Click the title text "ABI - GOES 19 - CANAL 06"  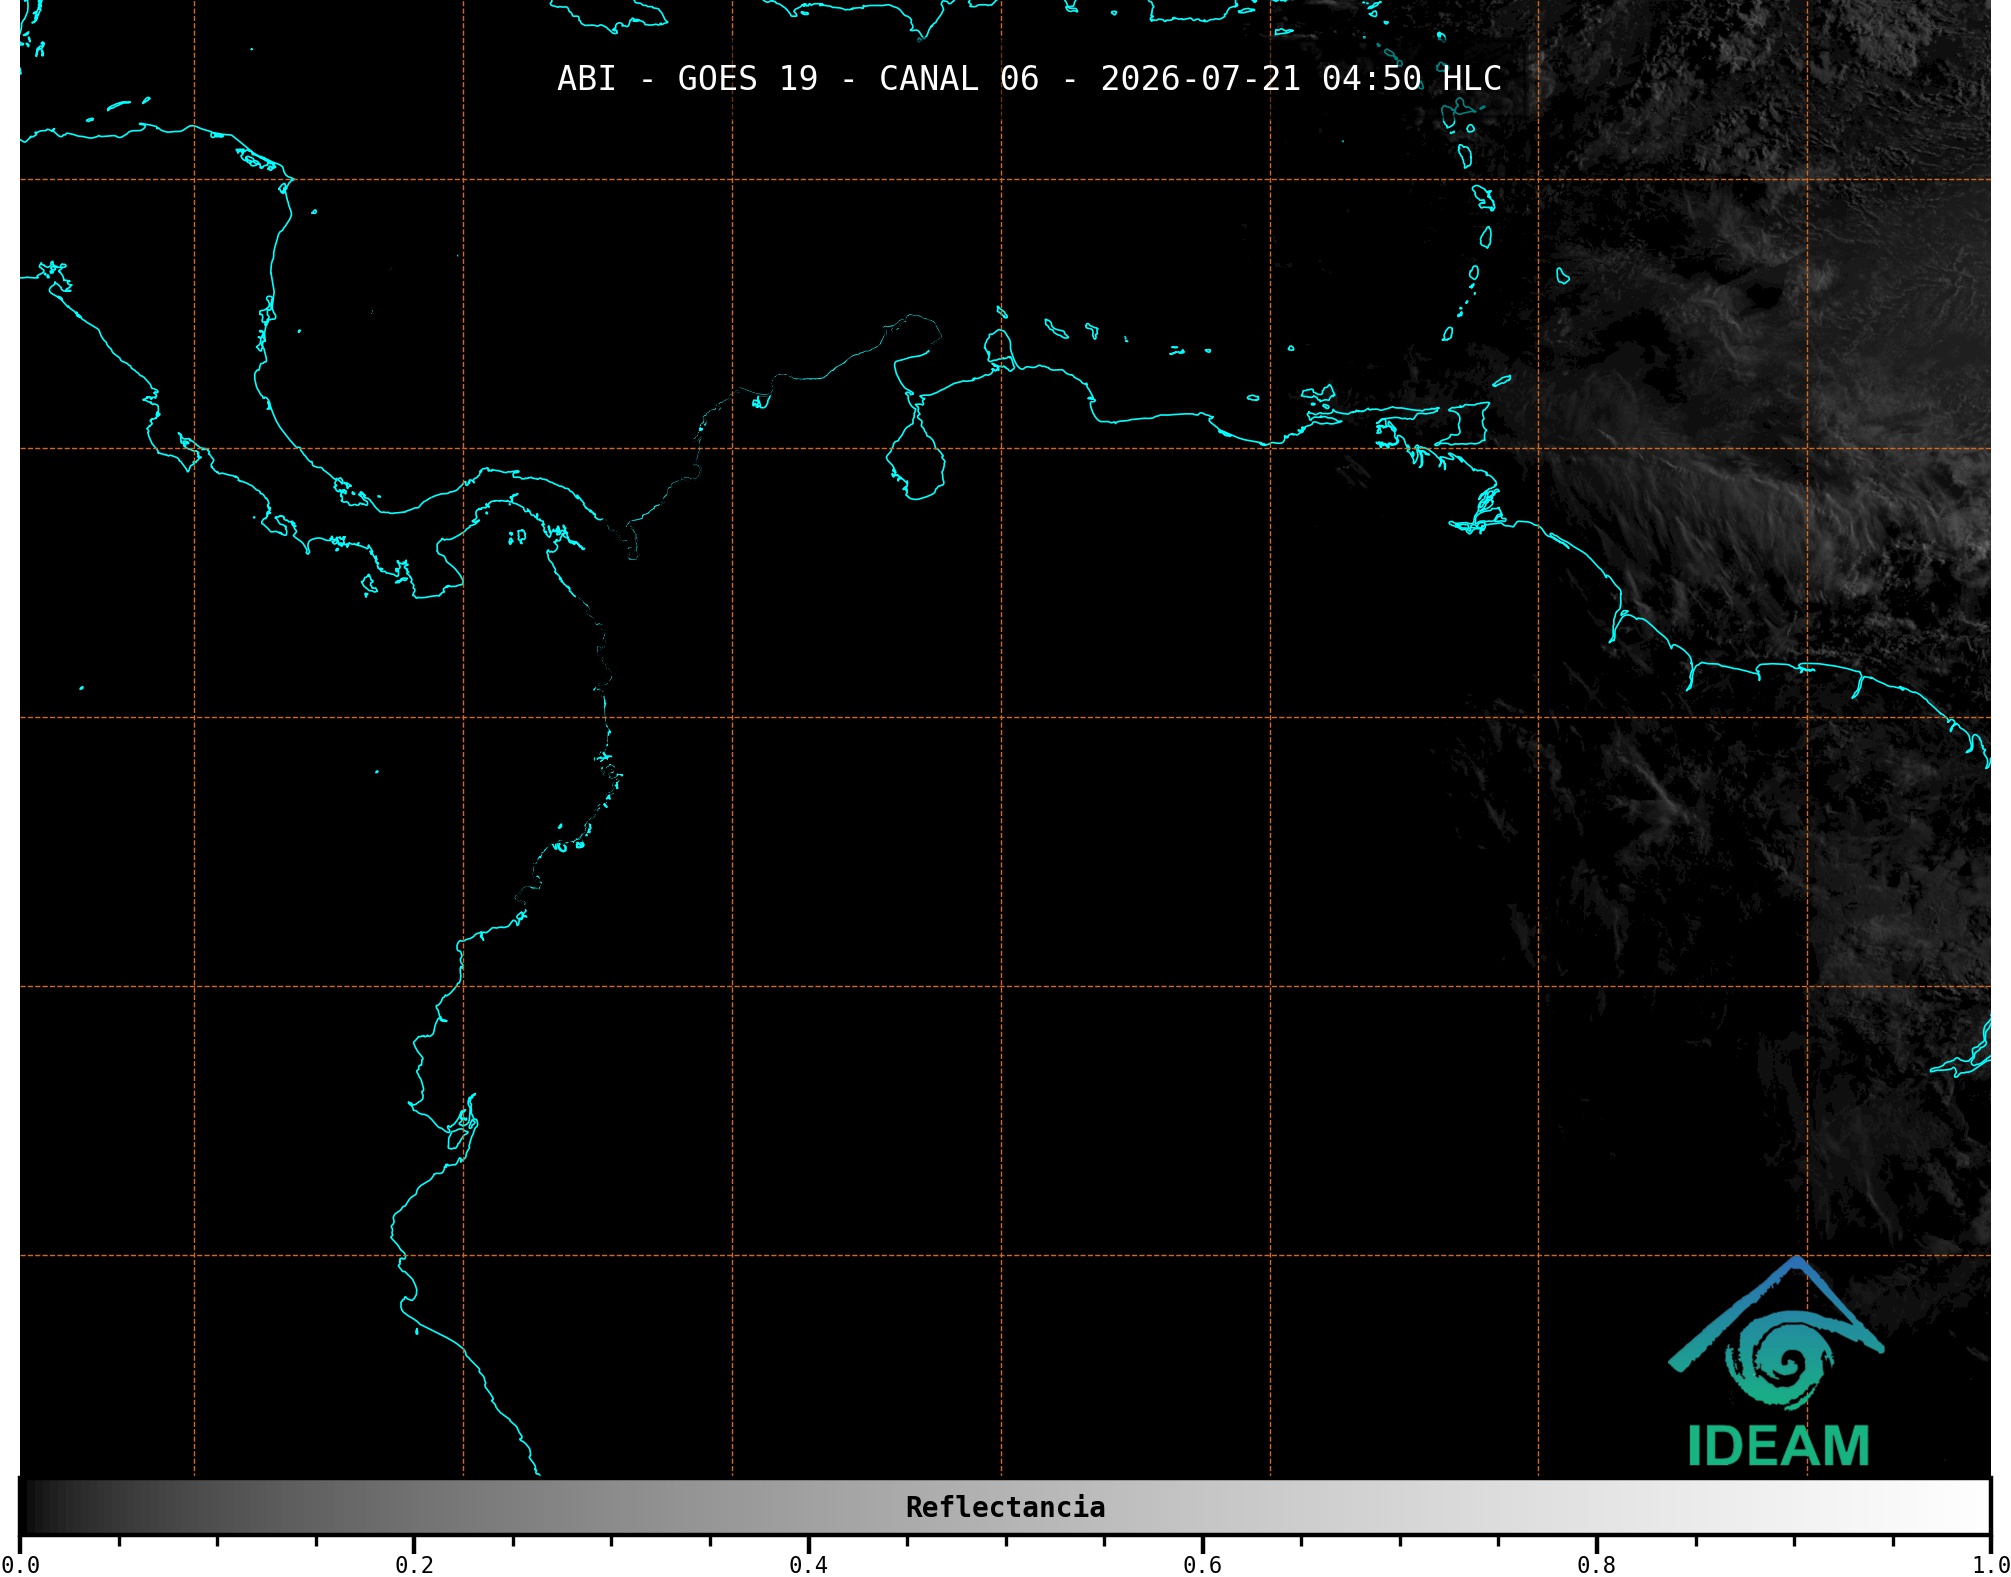798,78
